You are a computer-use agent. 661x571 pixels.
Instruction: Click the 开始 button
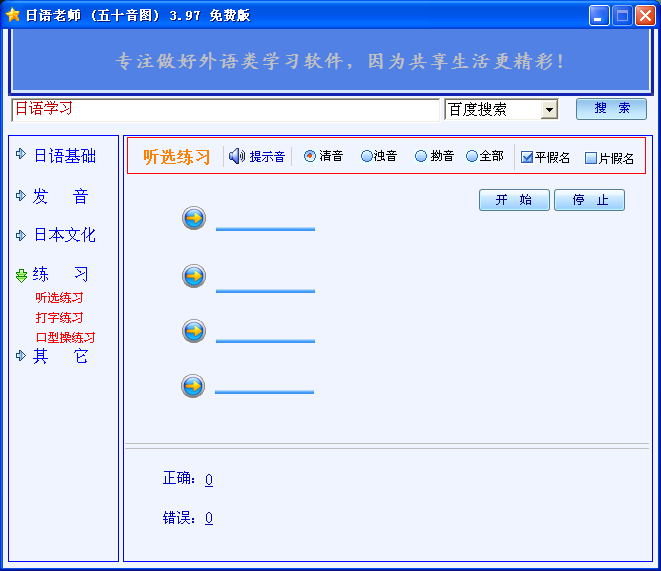pyautogui.click(x=514, y=200)
